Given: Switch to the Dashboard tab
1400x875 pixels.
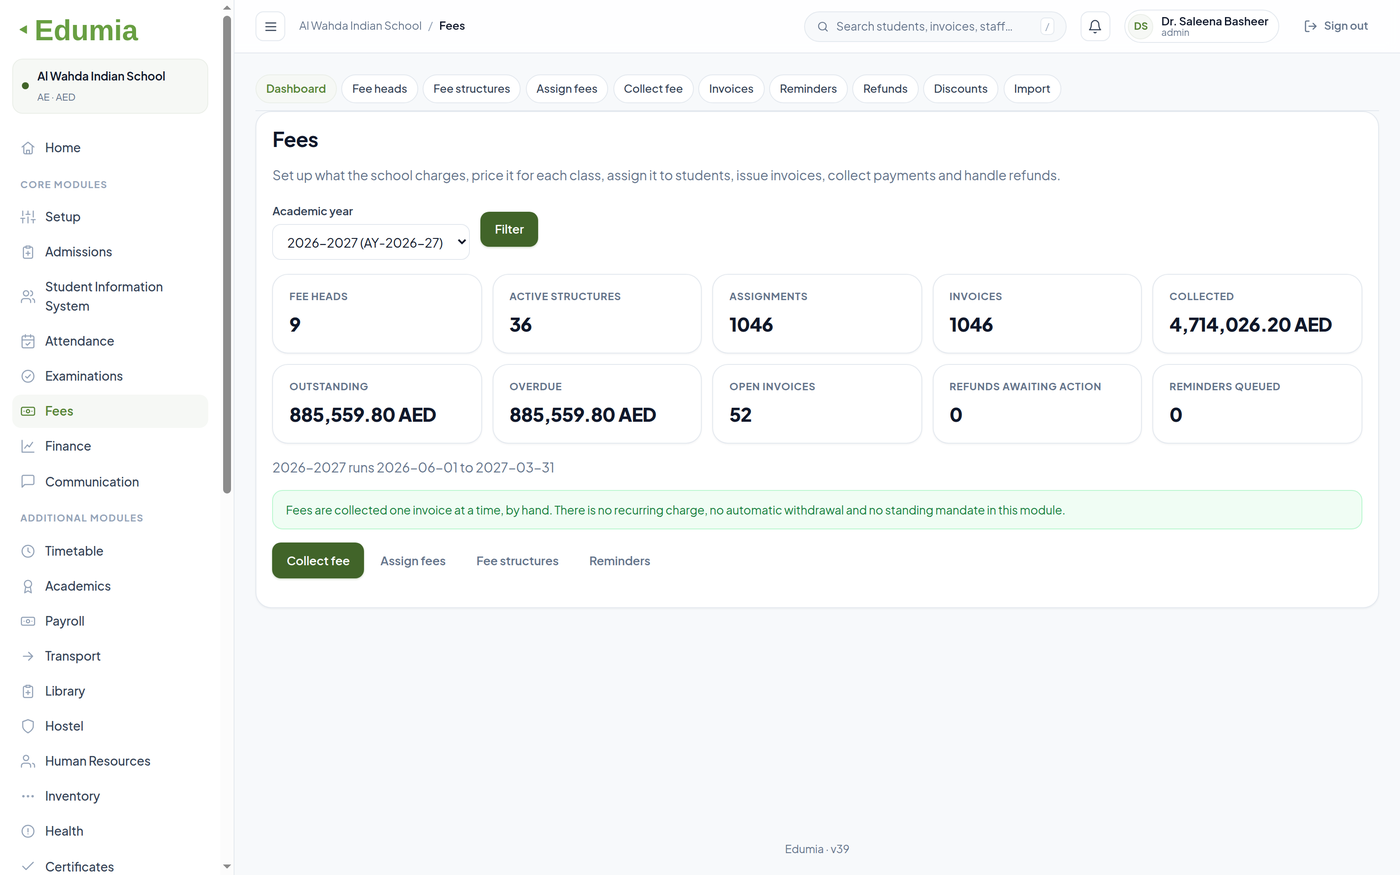Looking at the screenshot, I should [296, 89].
